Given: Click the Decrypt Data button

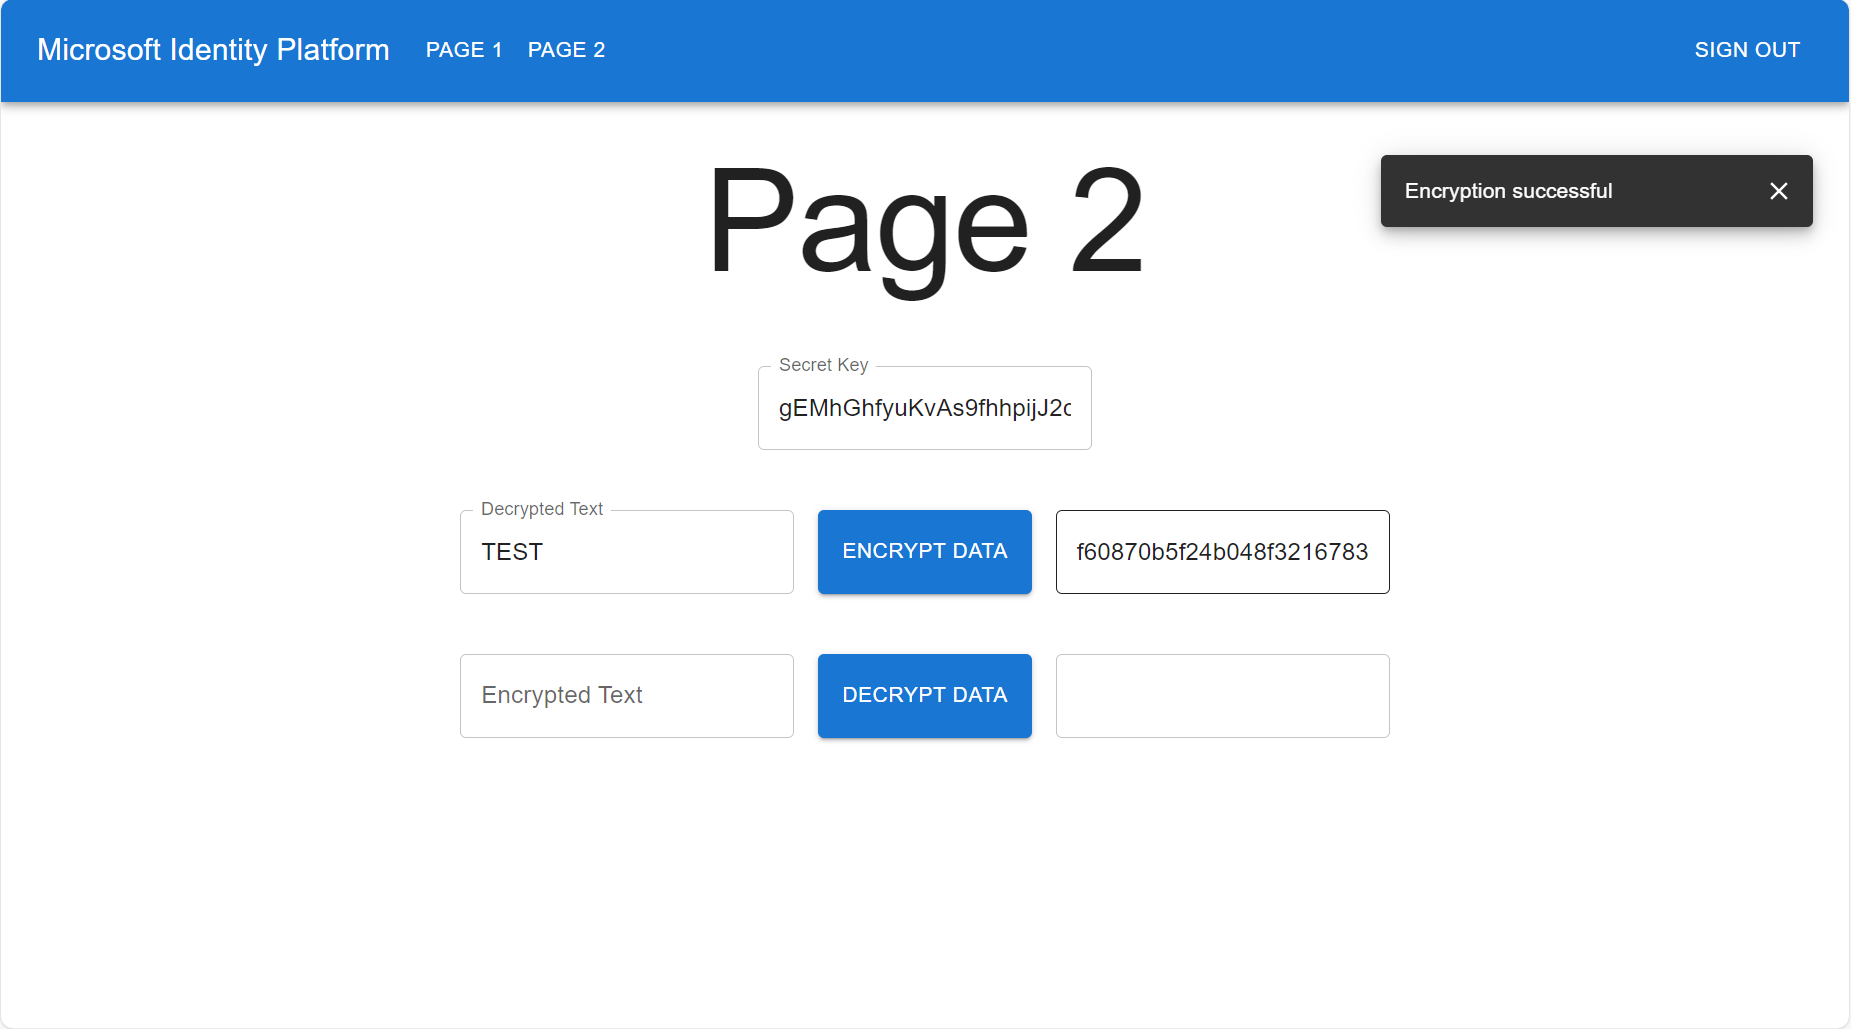Looking at the screenshot, I should (x=925, y=696).
